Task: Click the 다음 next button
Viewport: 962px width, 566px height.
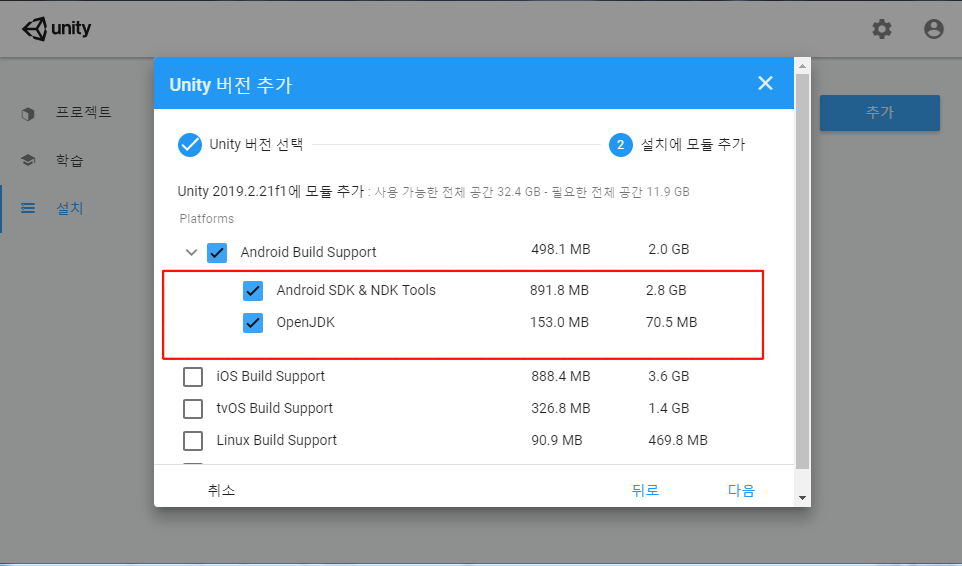Action: coord(741,490)
